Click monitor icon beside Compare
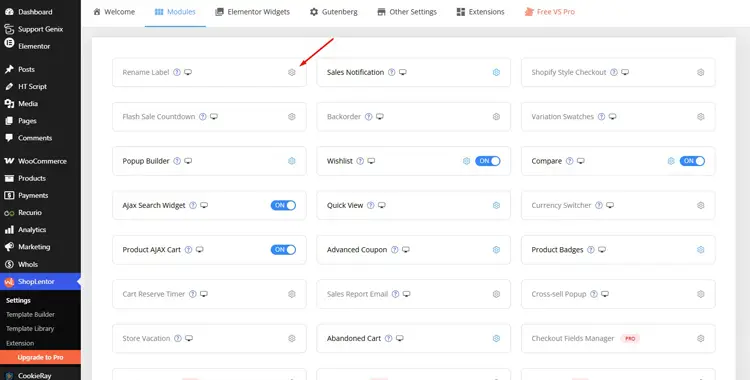This screenshot has width=750, height=380. 581,161
